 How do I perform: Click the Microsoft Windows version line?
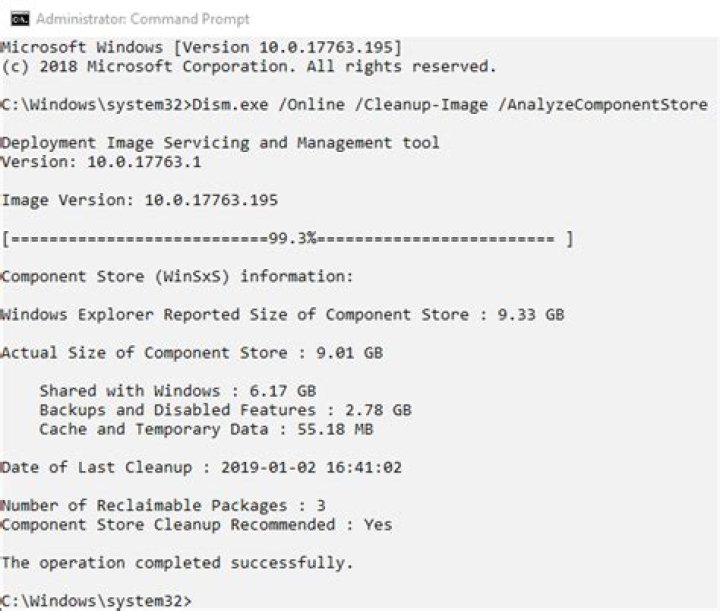coord(201,49)
